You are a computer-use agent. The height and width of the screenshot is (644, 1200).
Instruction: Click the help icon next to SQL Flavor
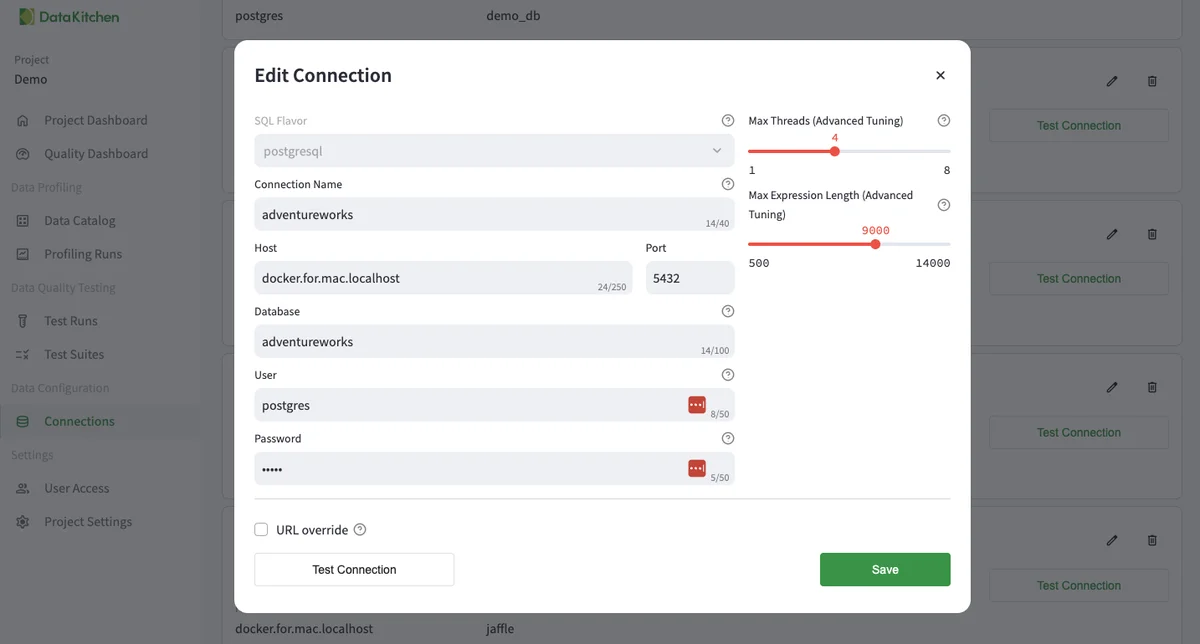click(728, 121)
